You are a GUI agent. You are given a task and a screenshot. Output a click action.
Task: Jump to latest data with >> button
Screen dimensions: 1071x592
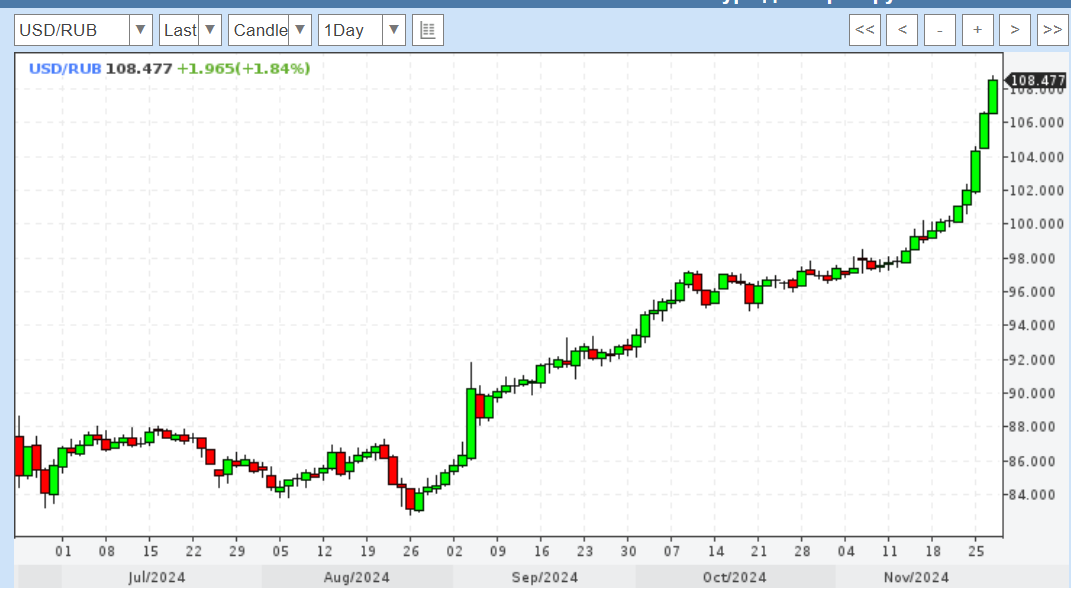pos(1052,30)
